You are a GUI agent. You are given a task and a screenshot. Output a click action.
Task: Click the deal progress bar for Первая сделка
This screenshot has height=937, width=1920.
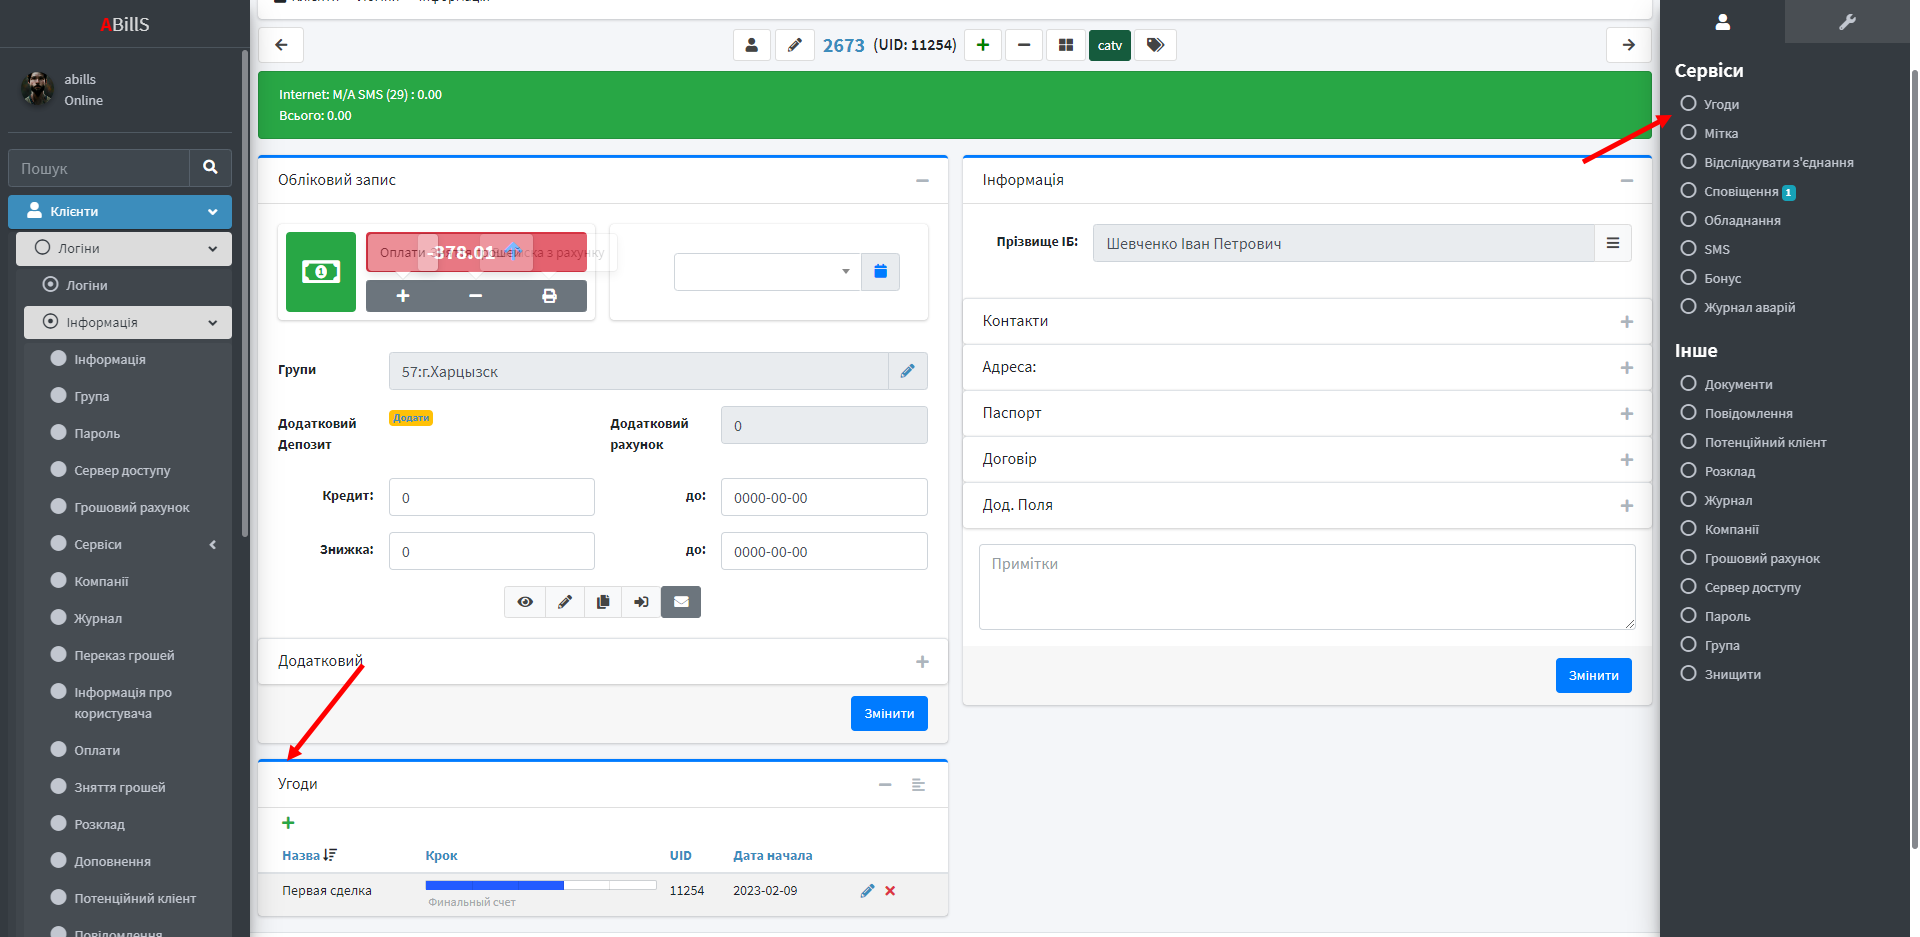click(540, 886)
